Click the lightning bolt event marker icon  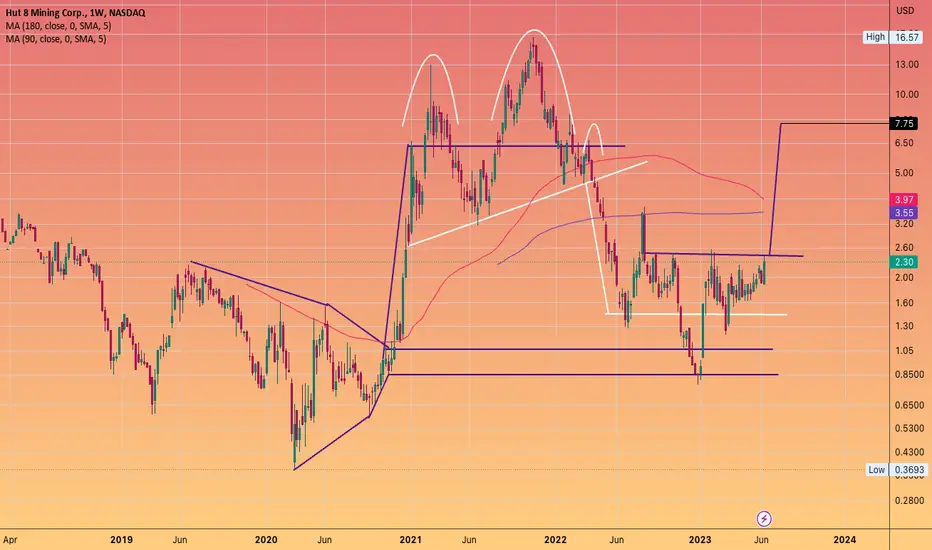[x=764, y=519]
